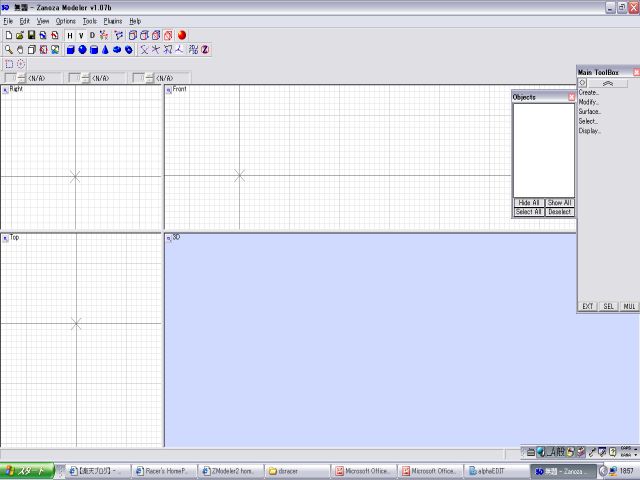This screenshot has width=640, height=480.
Task: Click the first <N/A> spinner control
Action: [x=21, y=78]
